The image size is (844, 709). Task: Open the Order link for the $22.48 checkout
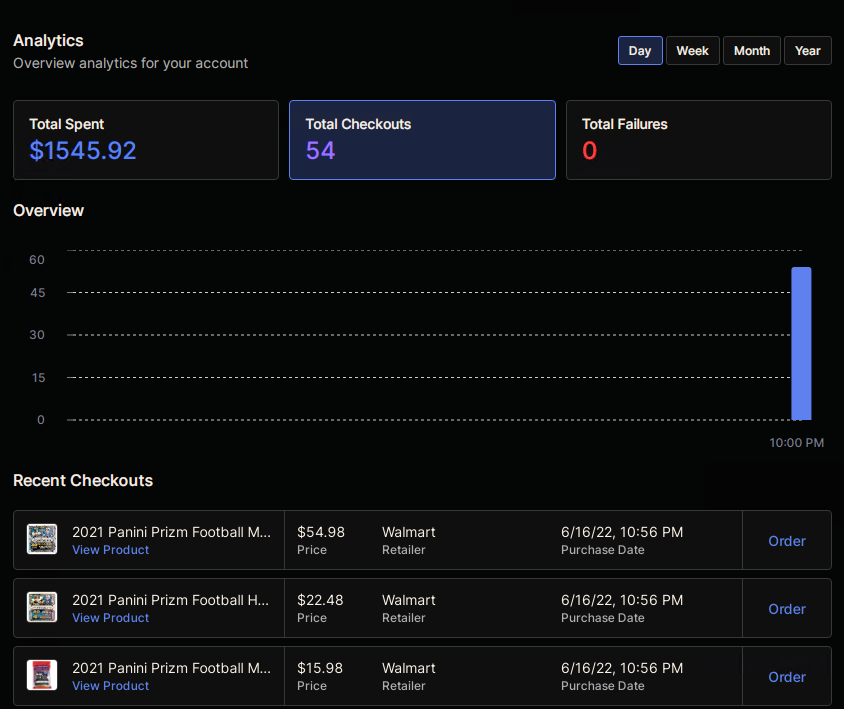point(786,608)
